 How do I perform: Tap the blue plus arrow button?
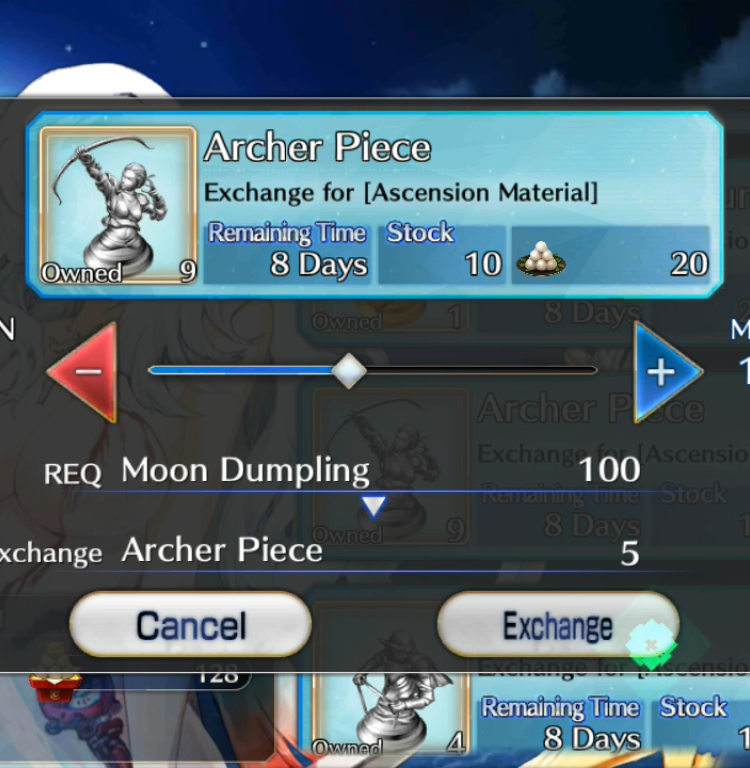[x=666, y=372]
